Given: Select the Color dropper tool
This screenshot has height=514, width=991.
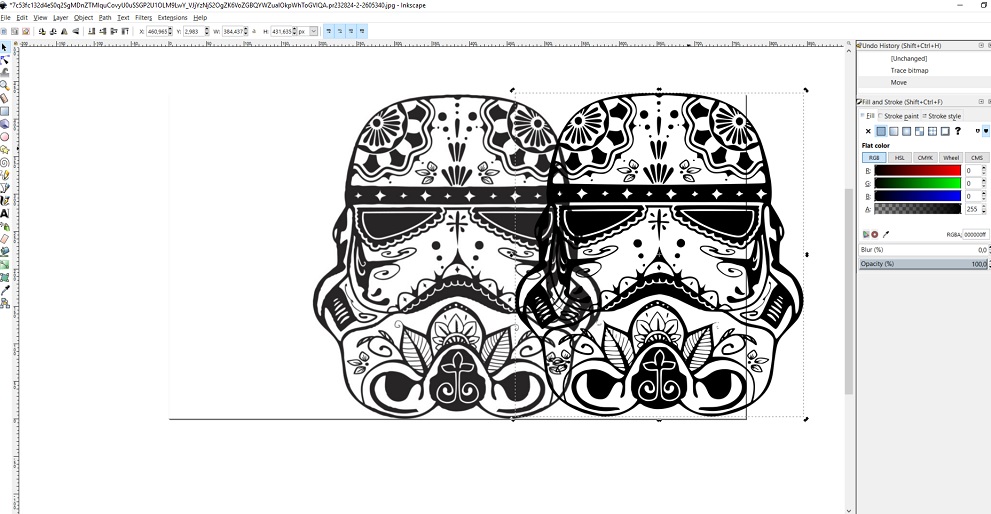Looking at the screenshot, I should (x=5, y=290).
